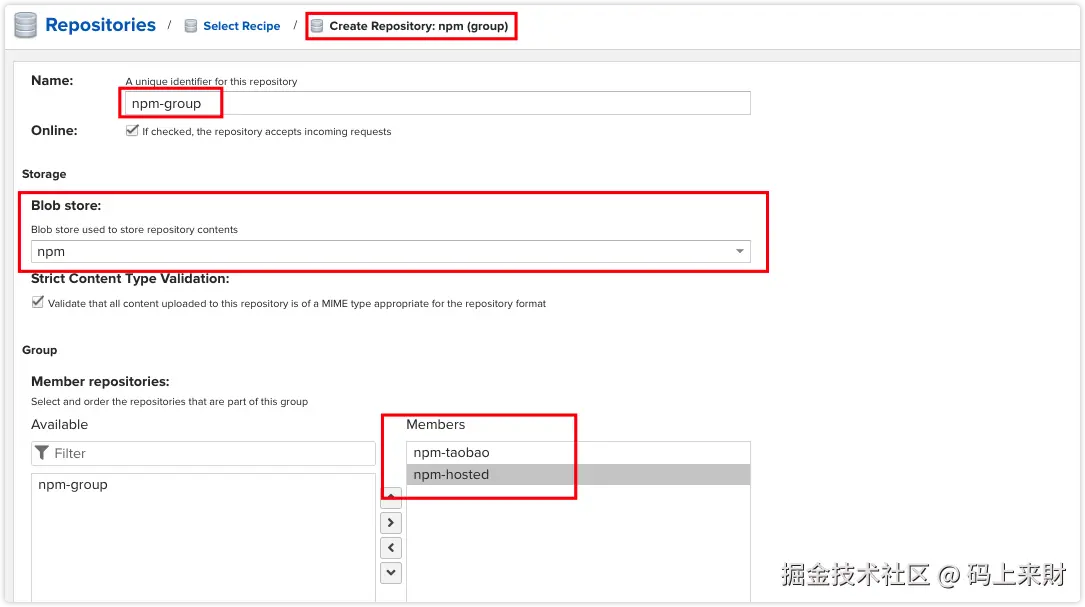Viewport: 1085px width, 607px height.
Task: Click the move-up arrow button
Action: tap(391, 497)
